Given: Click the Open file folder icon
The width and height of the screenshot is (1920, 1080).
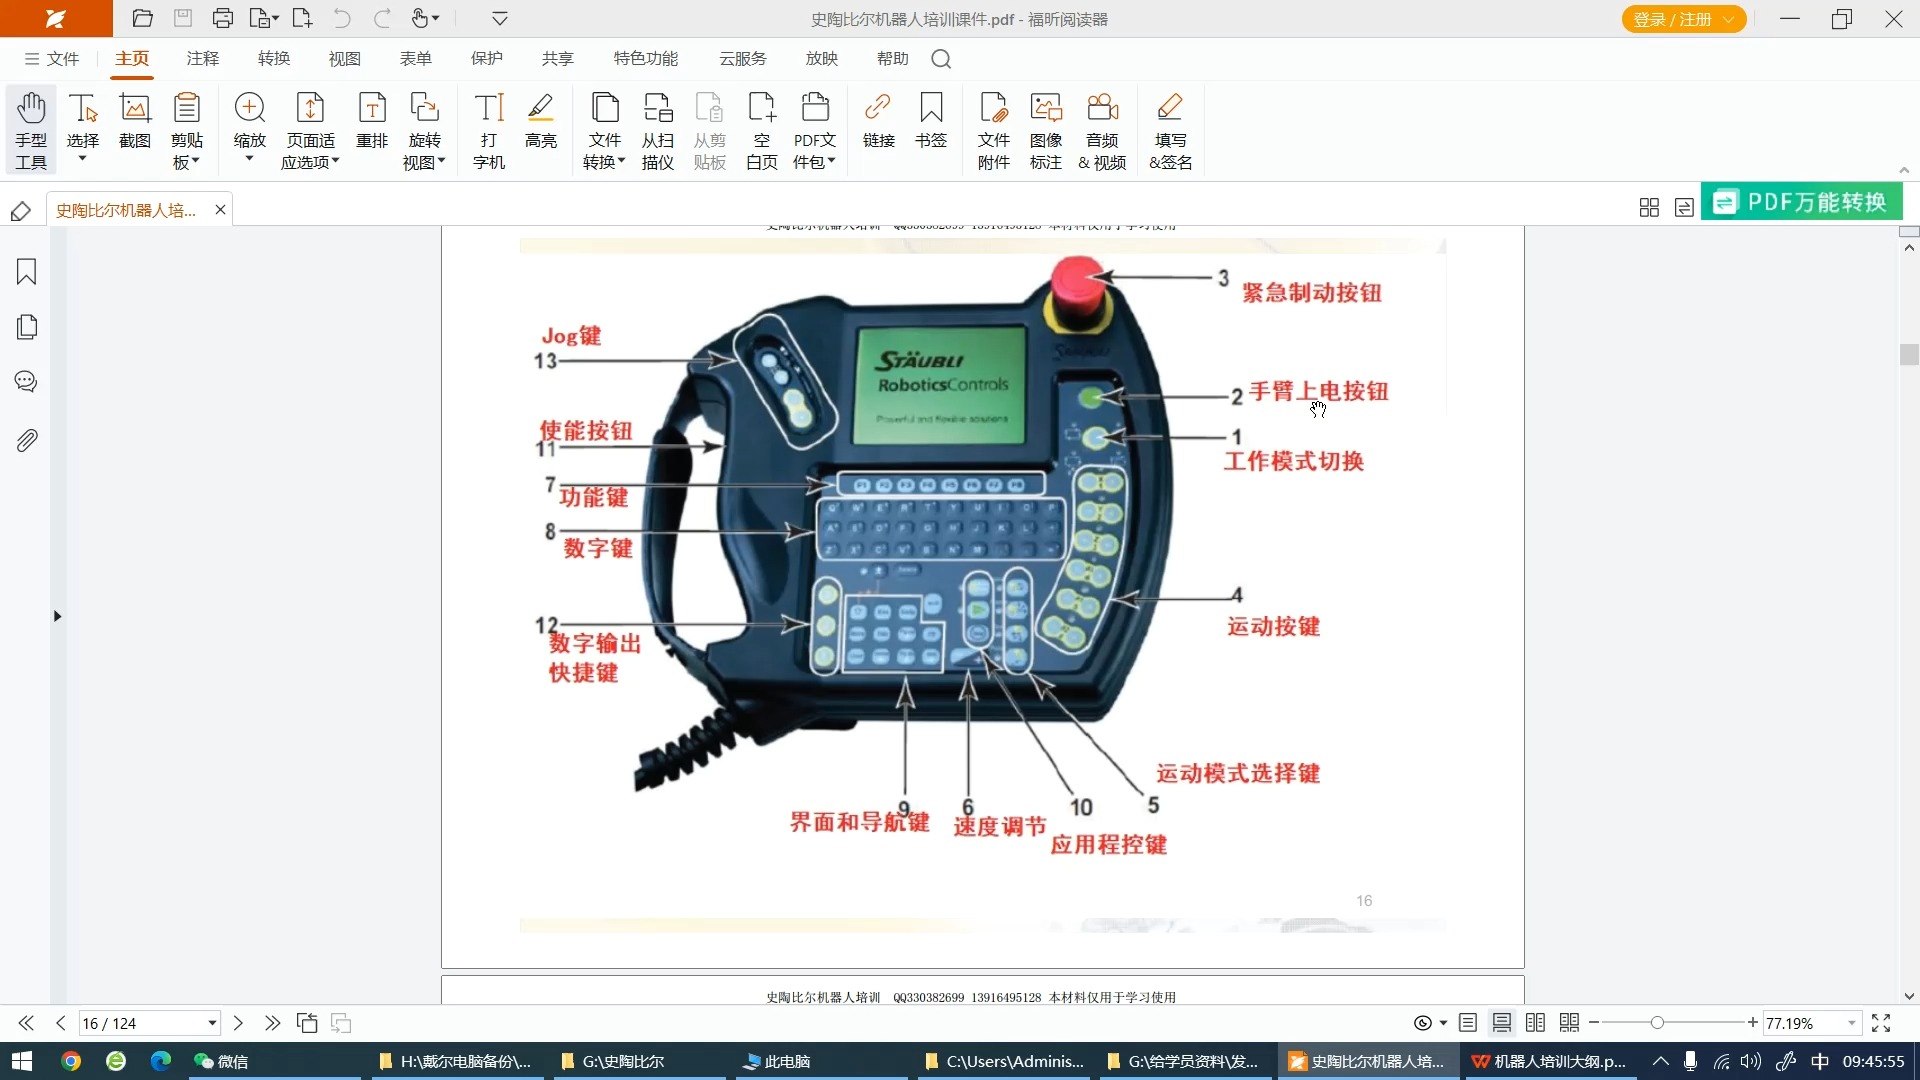Looking at the screenshot, I should (x=143, y=18).
